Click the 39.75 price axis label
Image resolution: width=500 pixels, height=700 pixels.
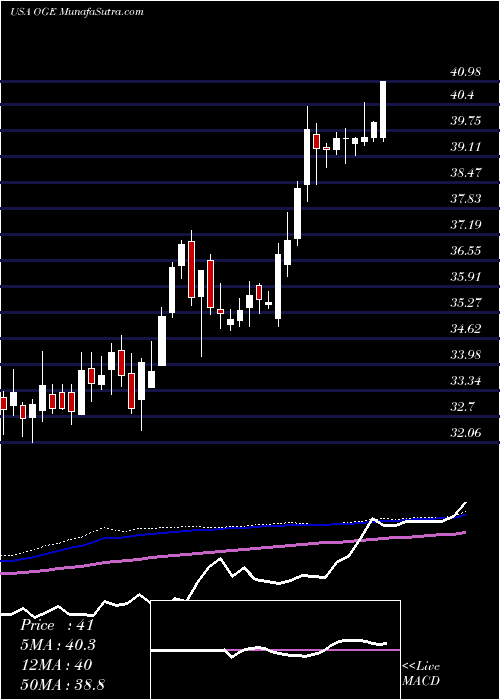(465, 121)
